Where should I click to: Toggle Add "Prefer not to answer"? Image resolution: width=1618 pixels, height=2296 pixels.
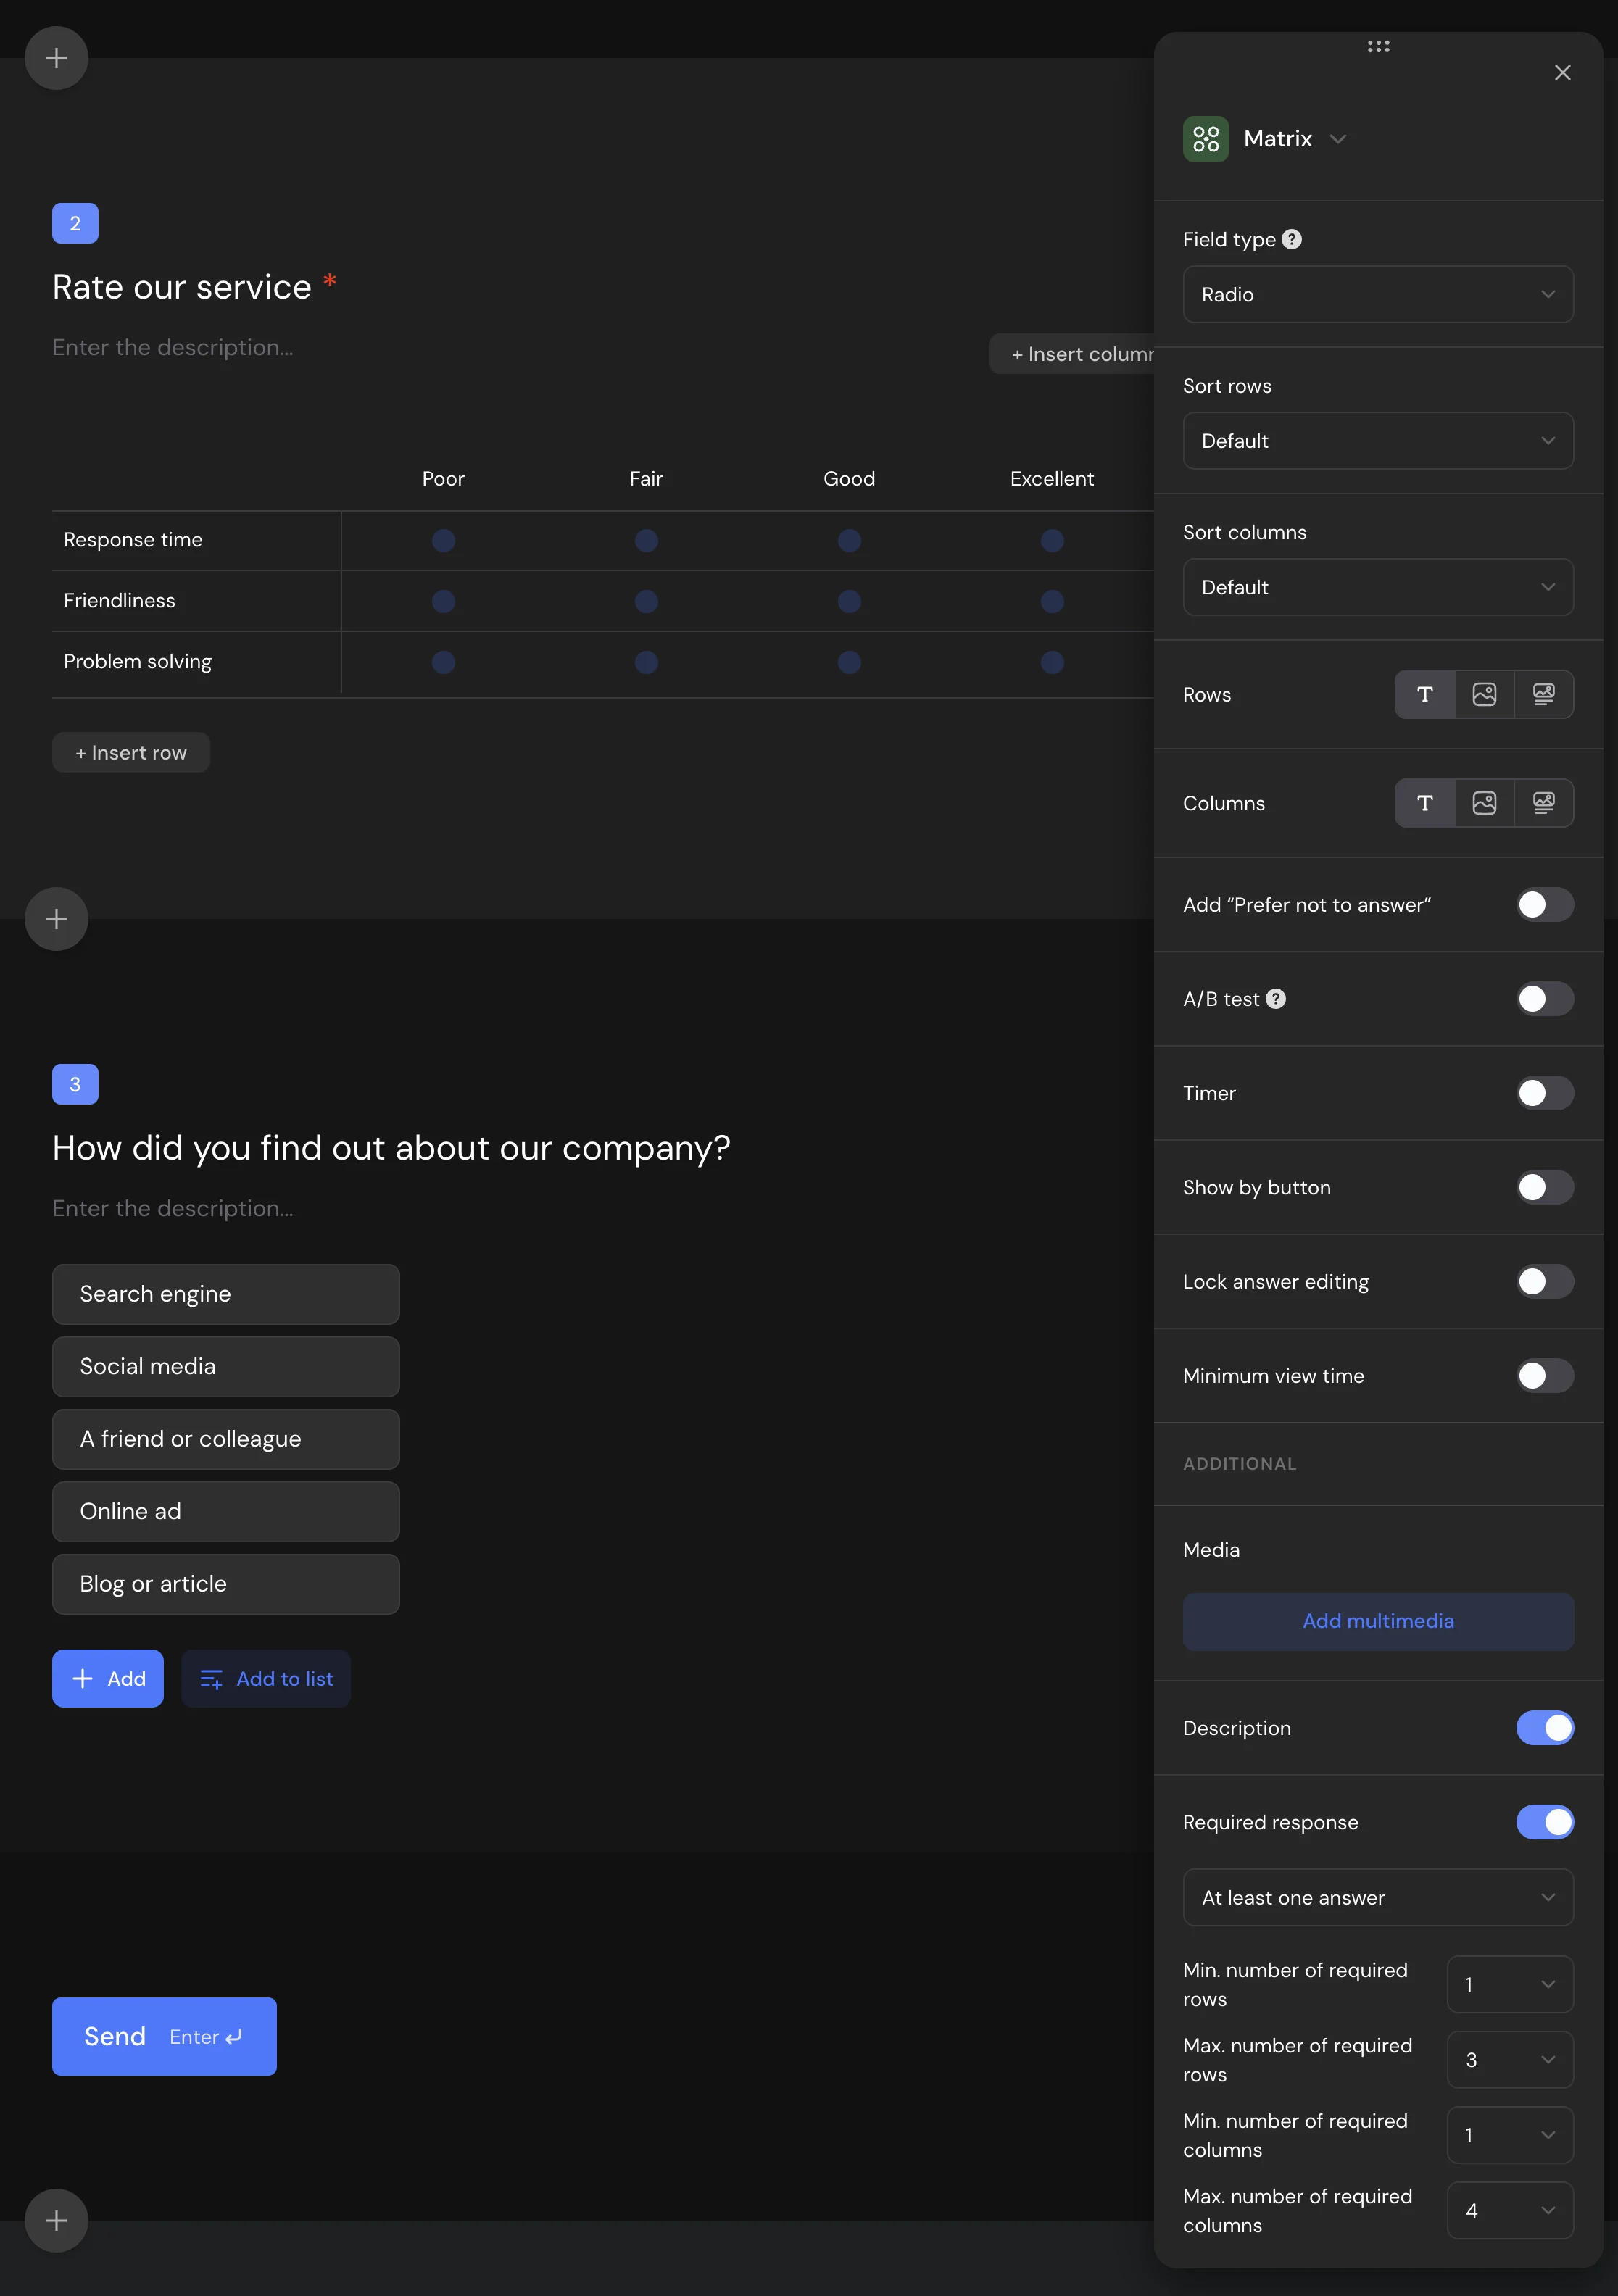pos(1545,905)
